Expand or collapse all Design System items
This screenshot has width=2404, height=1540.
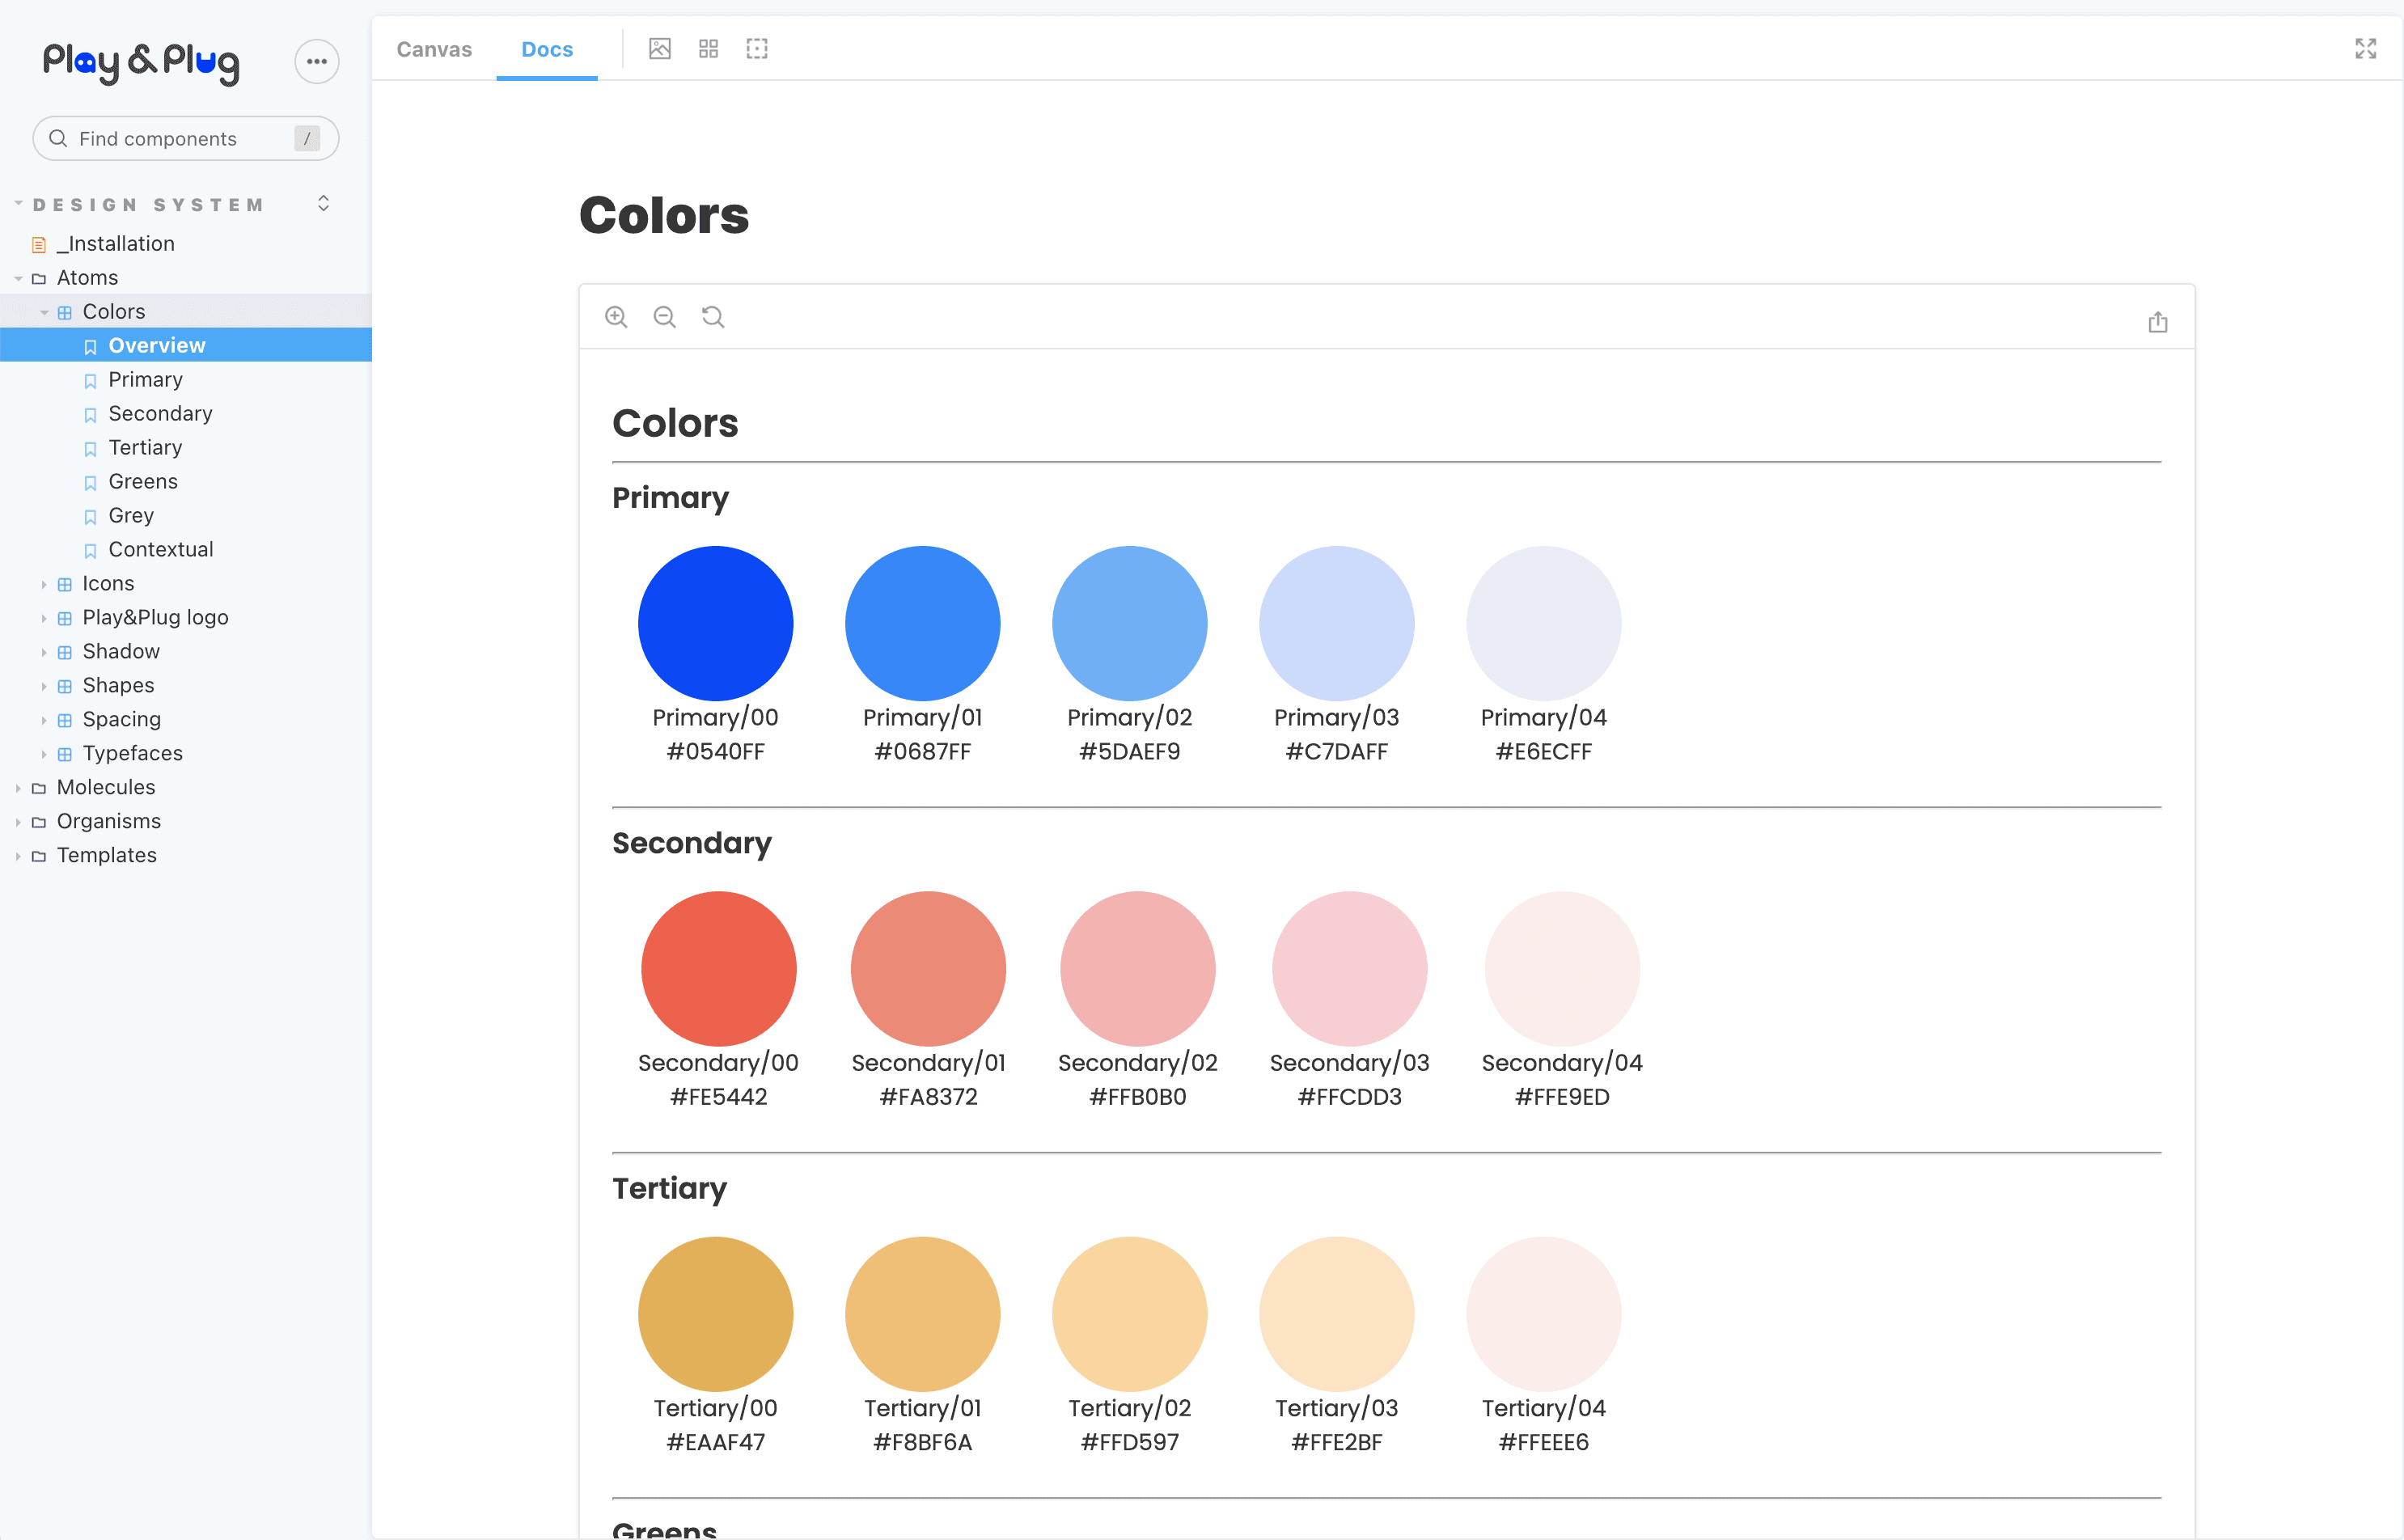323,204
